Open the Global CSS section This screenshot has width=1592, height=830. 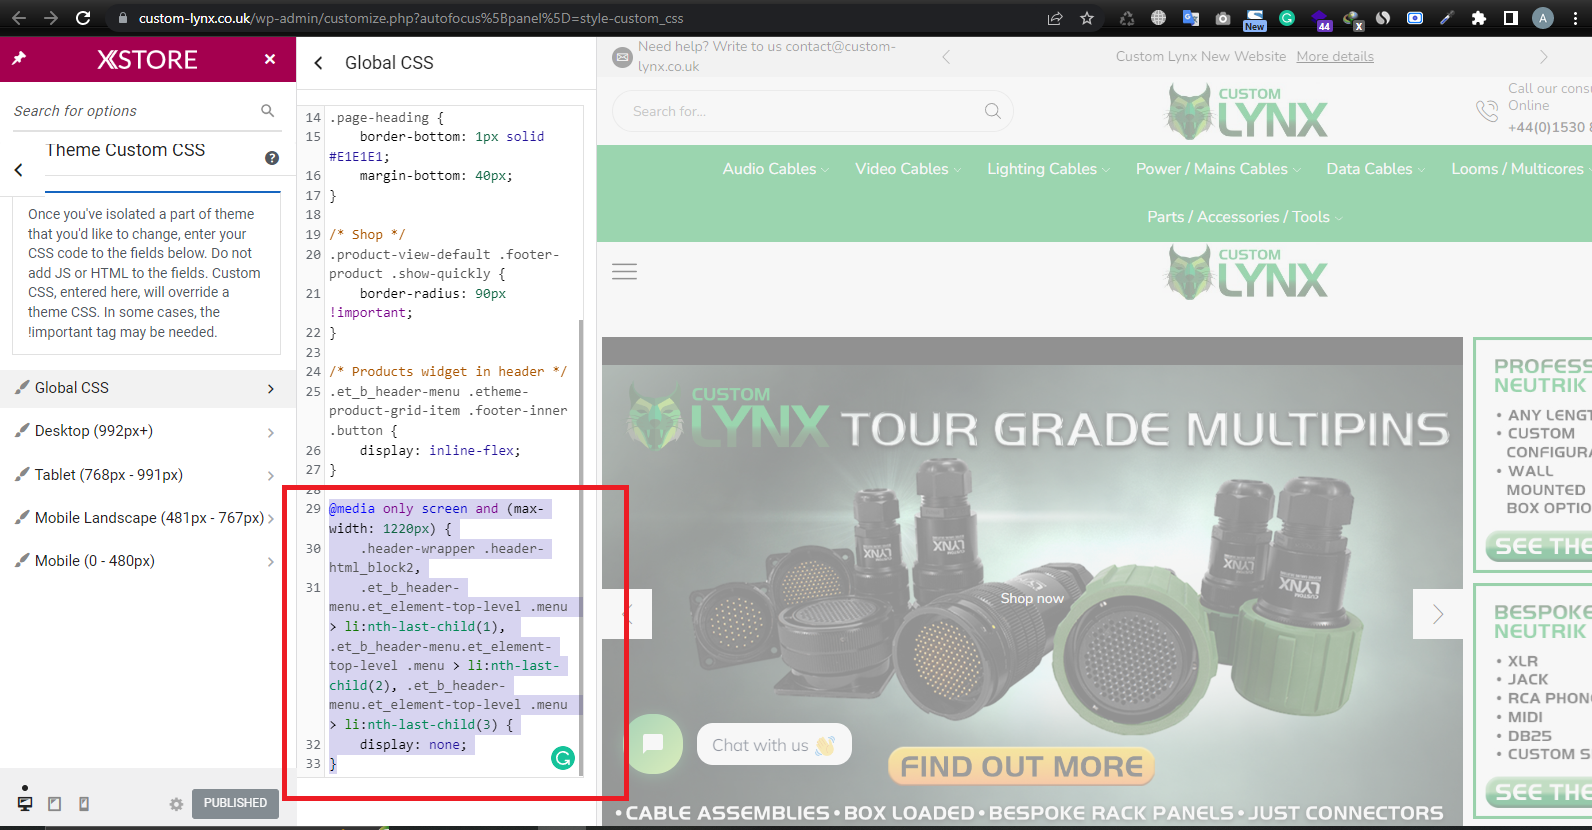(148, 388)
